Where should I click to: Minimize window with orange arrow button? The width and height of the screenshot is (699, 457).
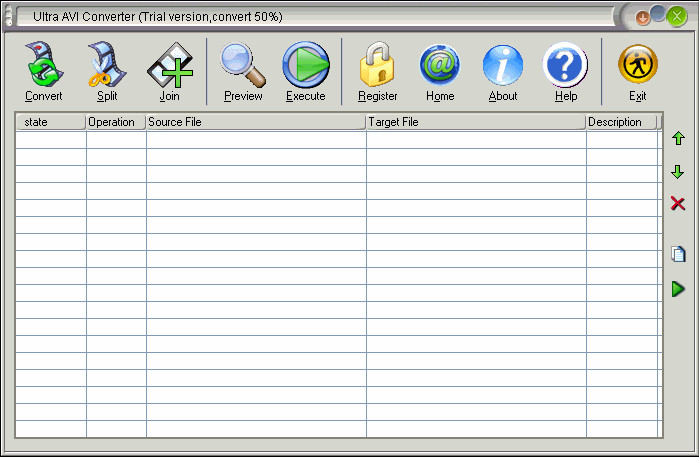pos(642,18)
